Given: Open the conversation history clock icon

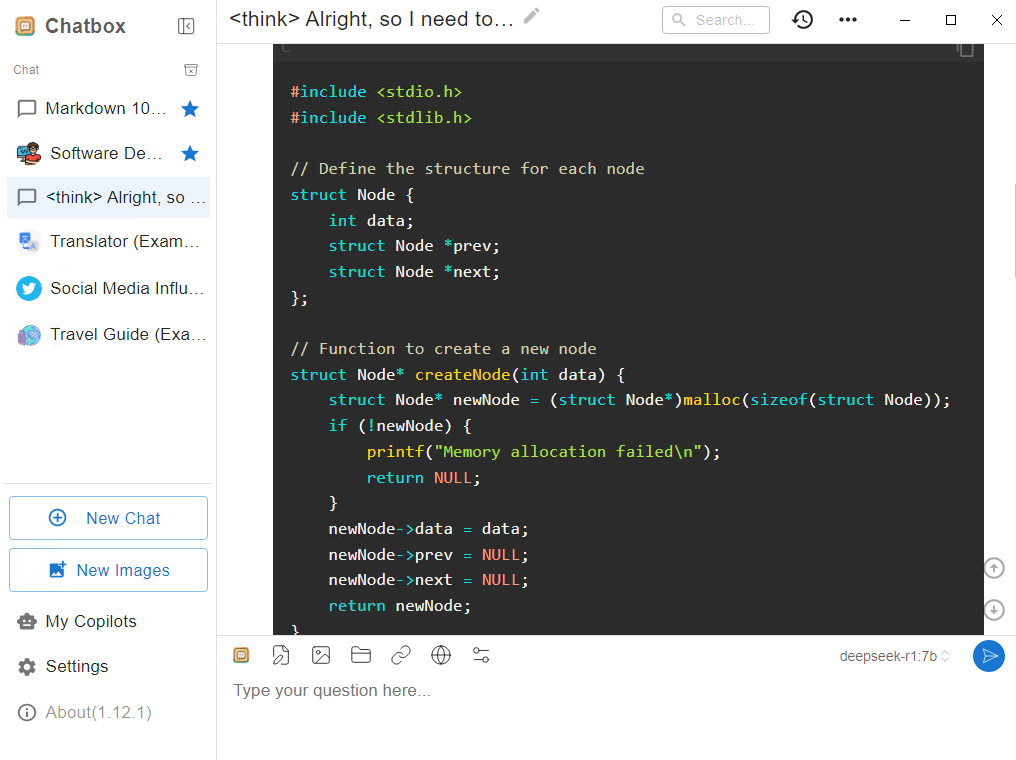Looking at the screenshot, I should pyautogui.click(x=802, y=19).
